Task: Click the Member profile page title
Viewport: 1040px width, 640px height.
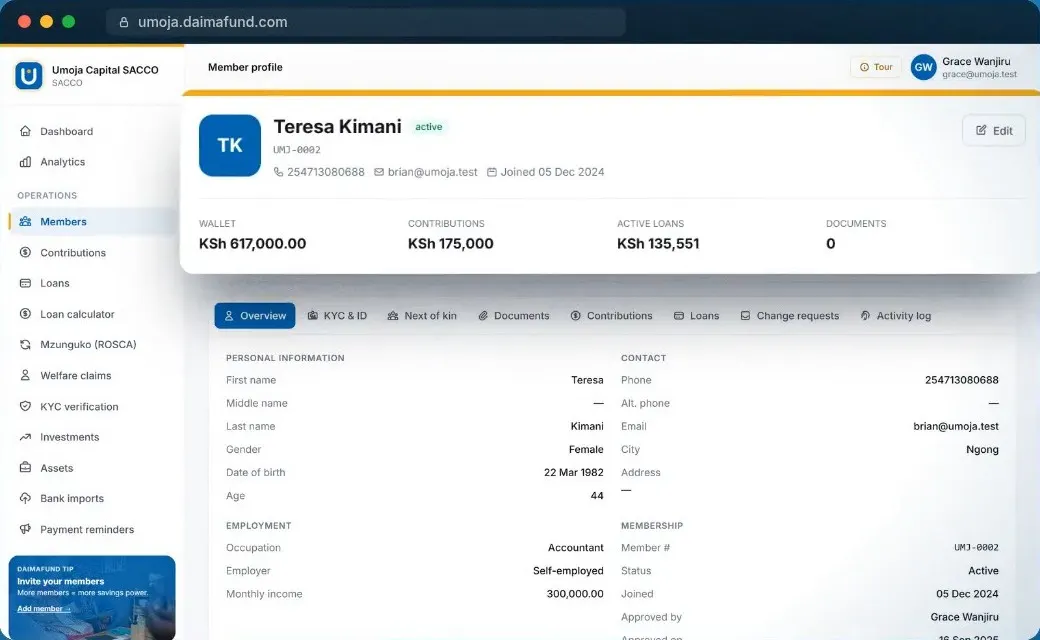Action: (x=245, y=67)
